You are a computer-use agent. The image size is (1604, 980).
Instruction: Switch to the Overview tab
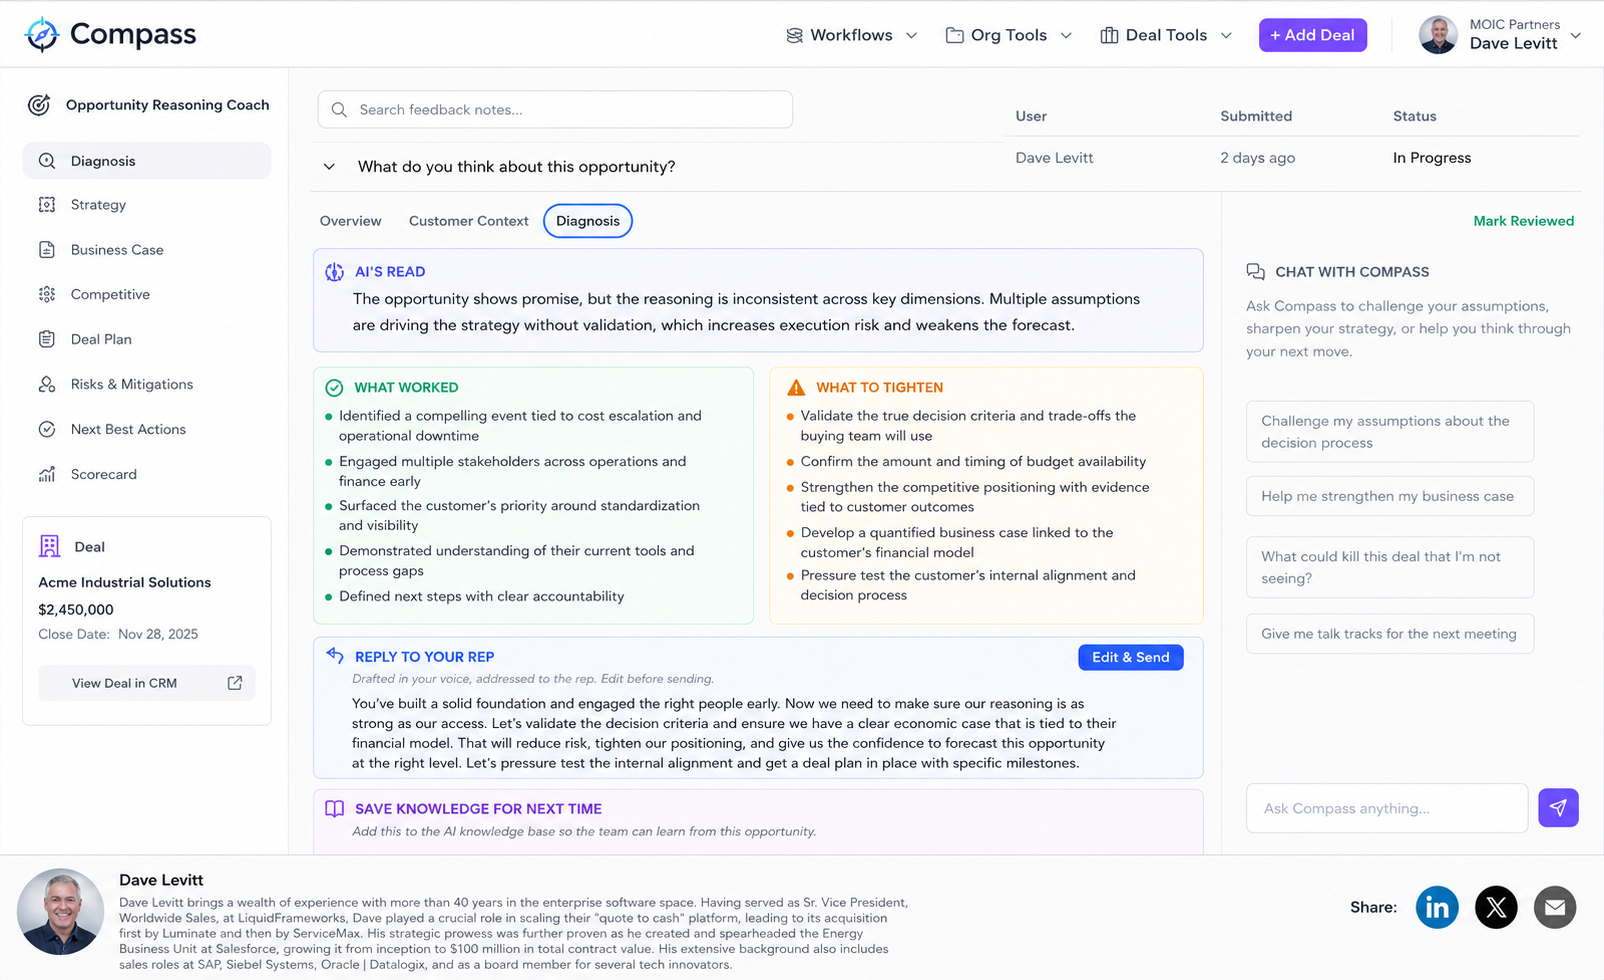coord(350,221)
